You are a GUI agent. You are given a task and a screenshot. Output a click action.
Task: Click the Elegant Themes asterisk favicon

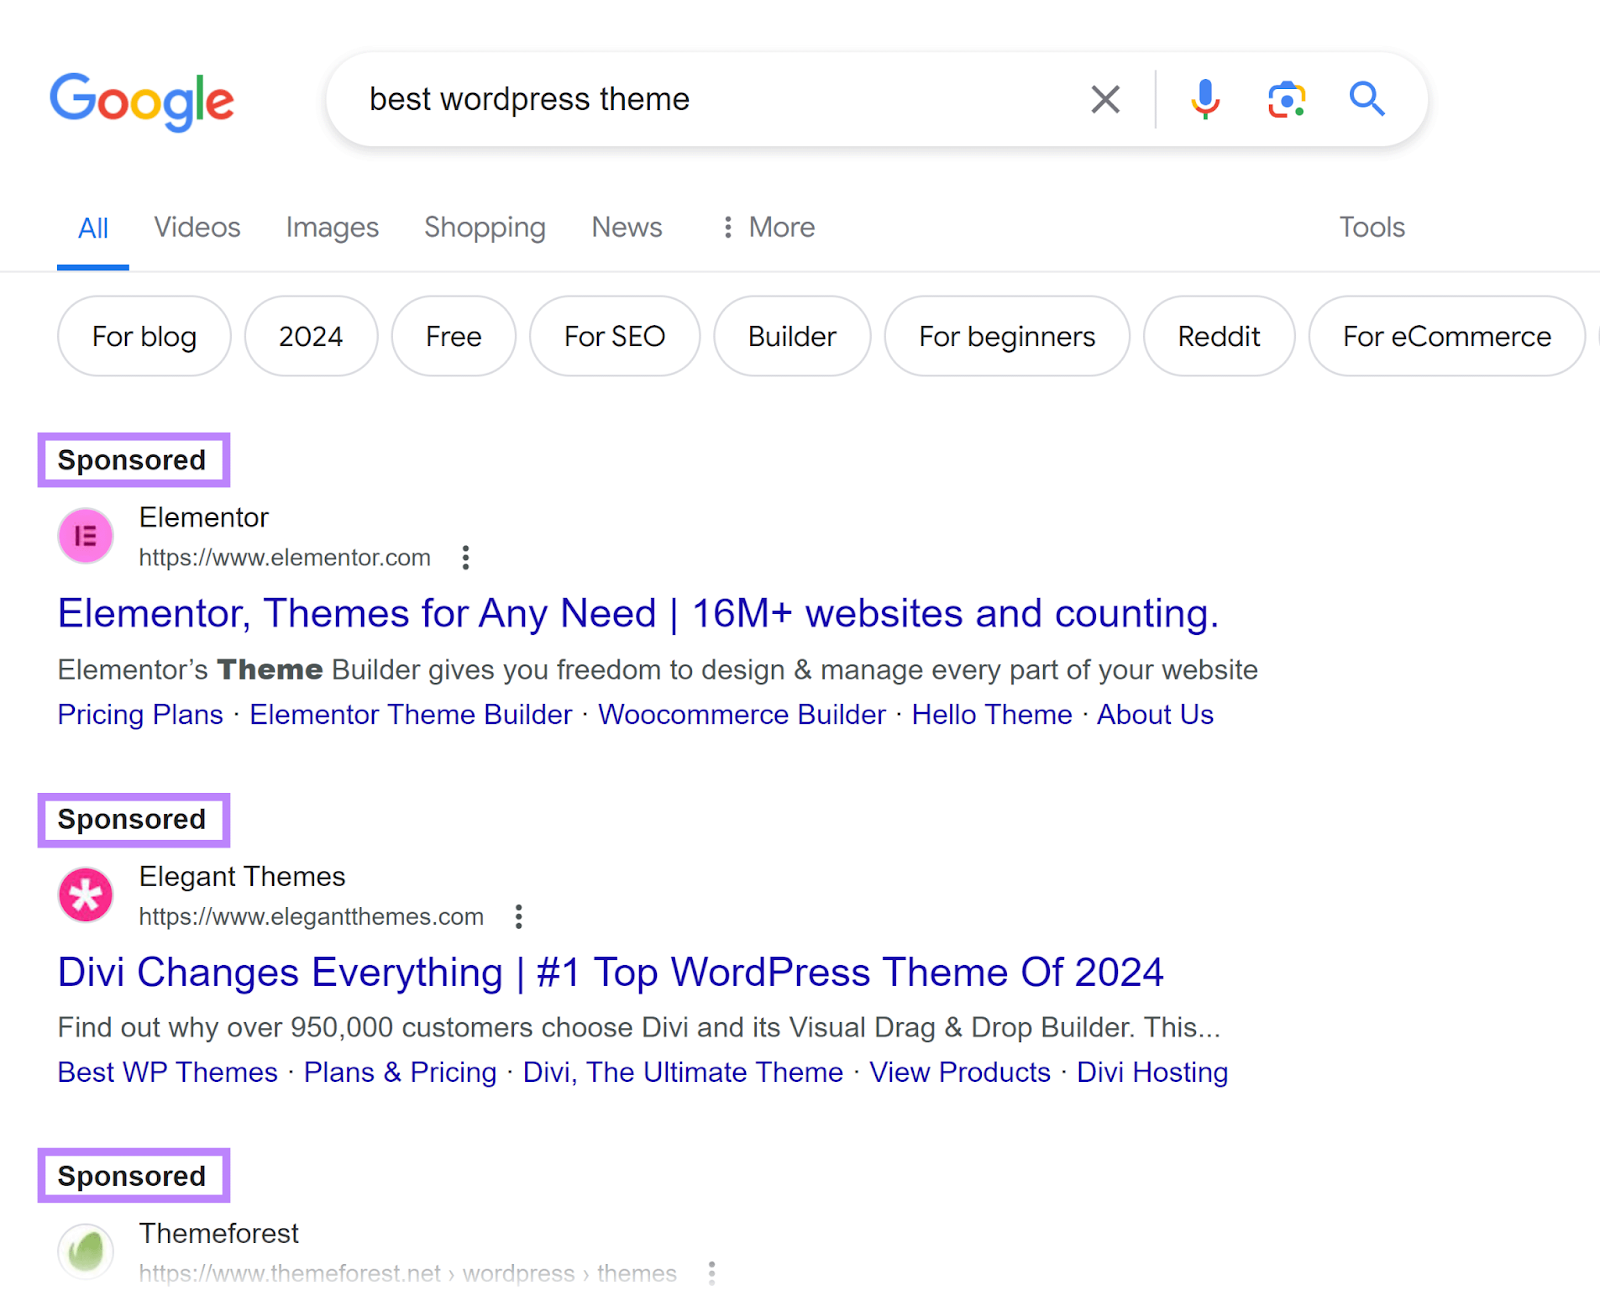click(x=85, y=894)
